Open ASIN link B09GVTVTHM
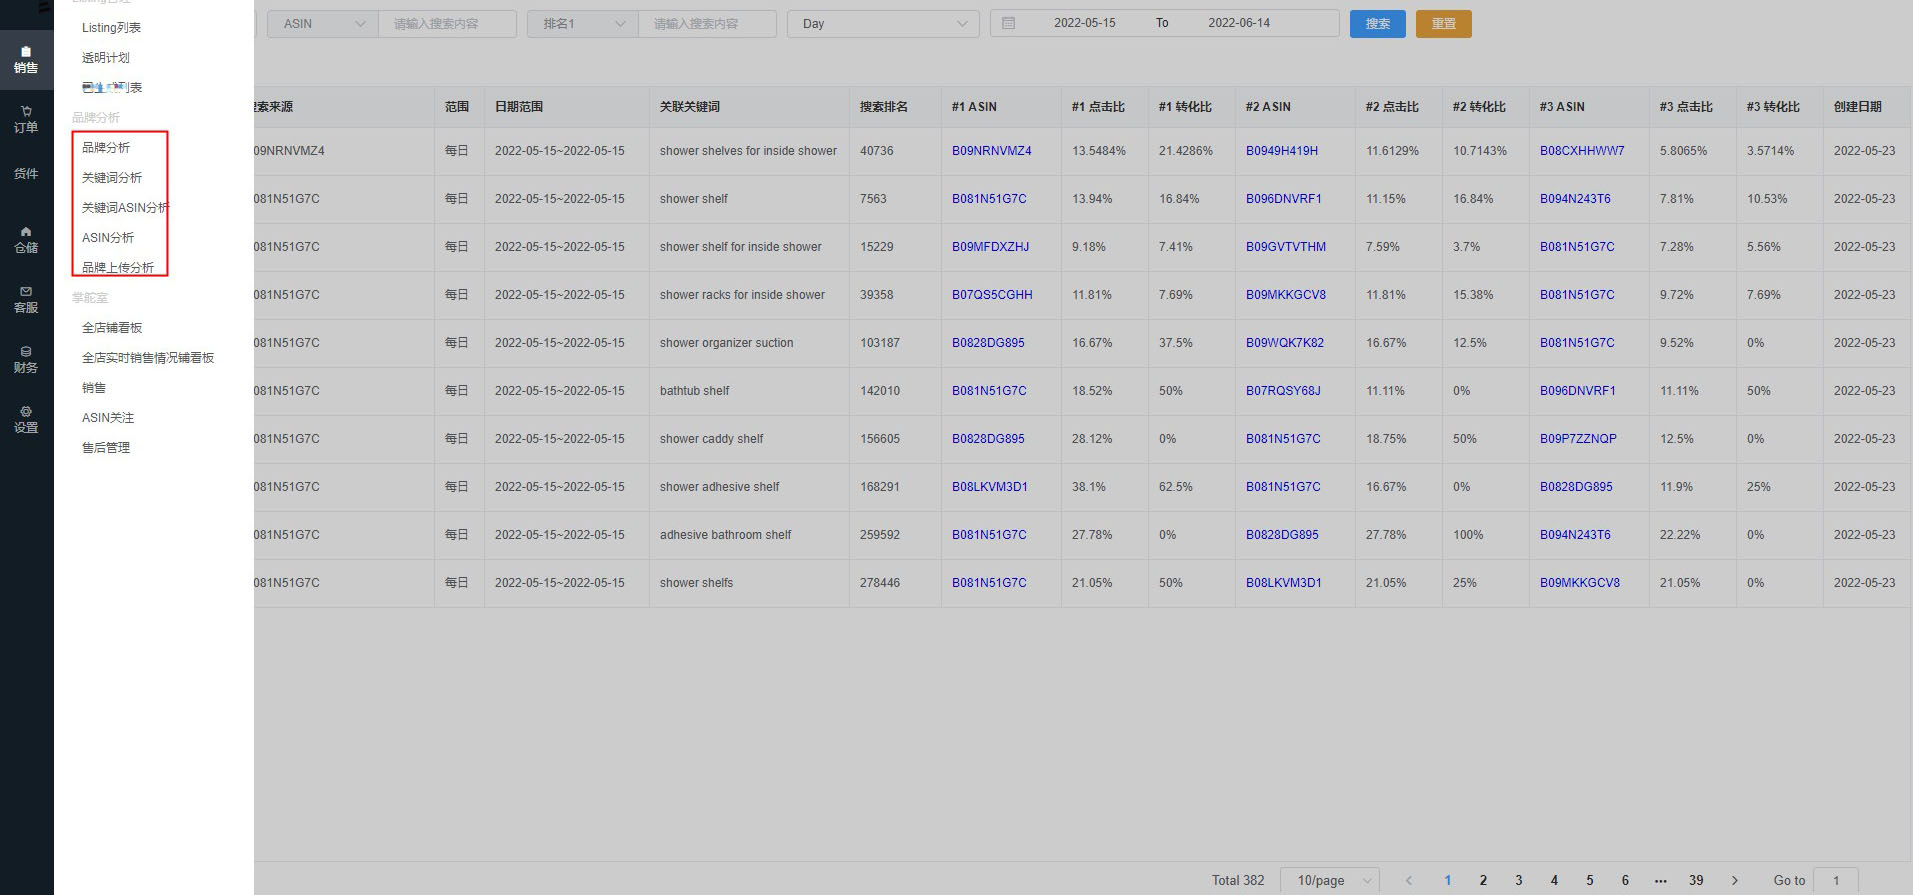This screenshot has height=895, width=1913. point(1286,247)
